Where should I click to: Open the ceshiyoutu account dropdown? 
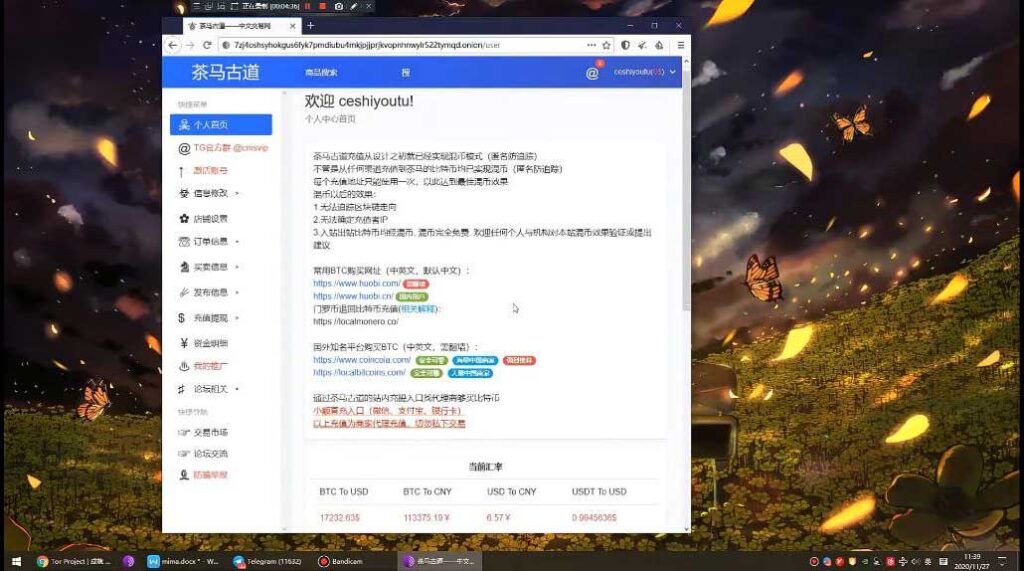pos(645,72)
